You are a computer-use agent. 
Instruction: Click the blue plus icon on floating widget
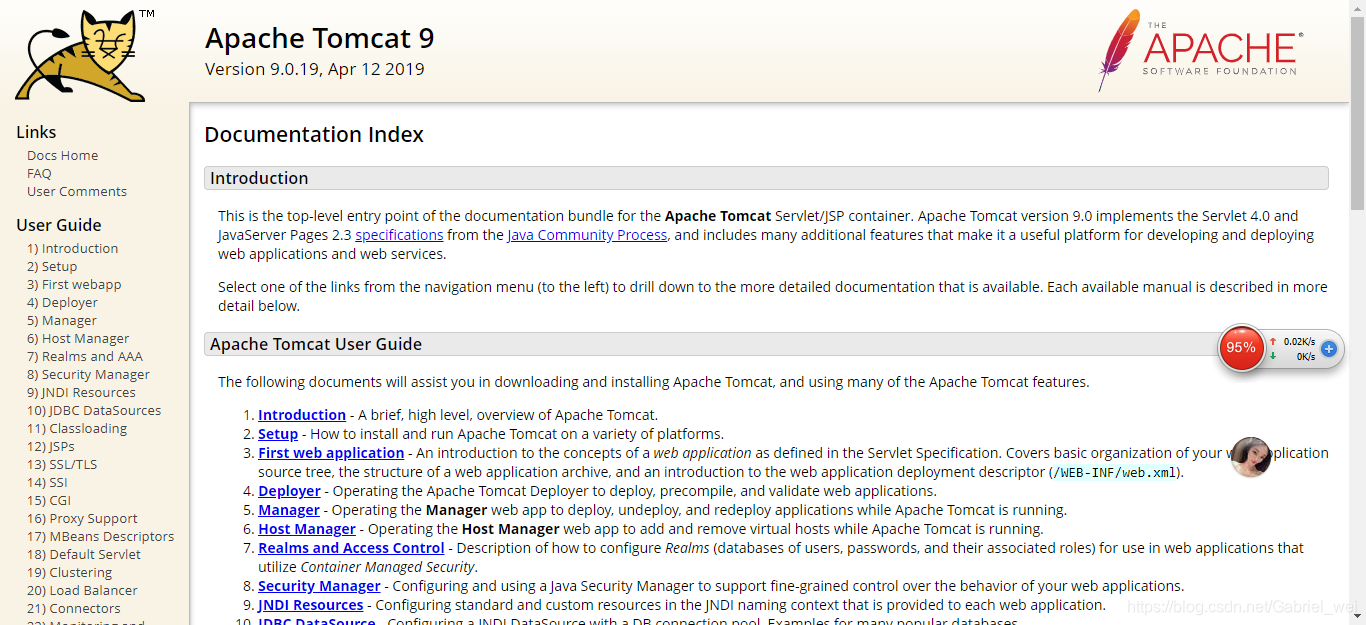[x=1329, y=349]
